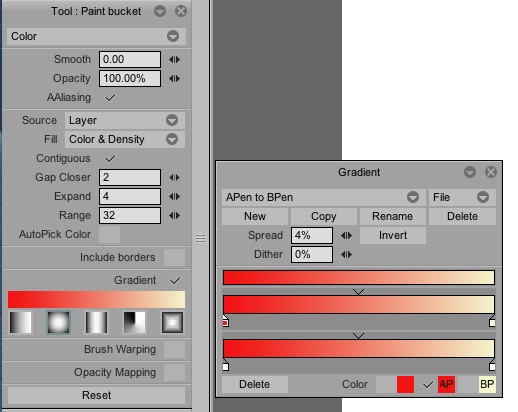Image resolution: width=518 pixels, height=412 pixels.
Task: Click the Gap Closer input field
Action: tap(130, 177)
